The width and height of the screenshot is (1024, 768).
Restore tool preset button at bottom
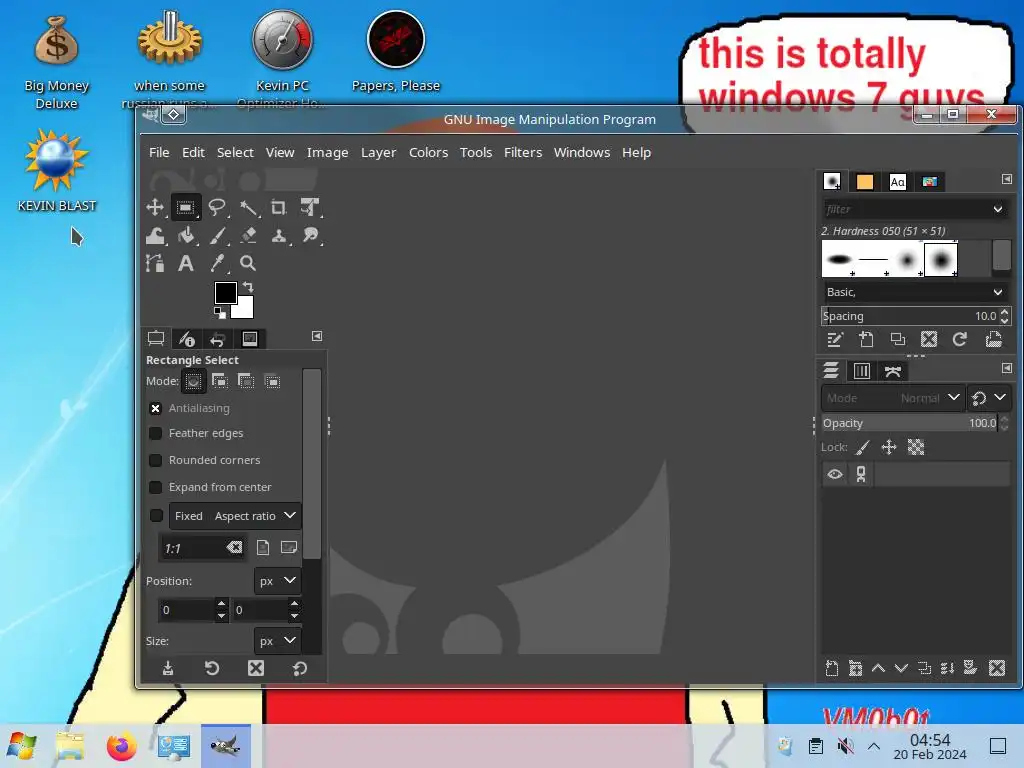pyautogui.click(x=212, y=668)
